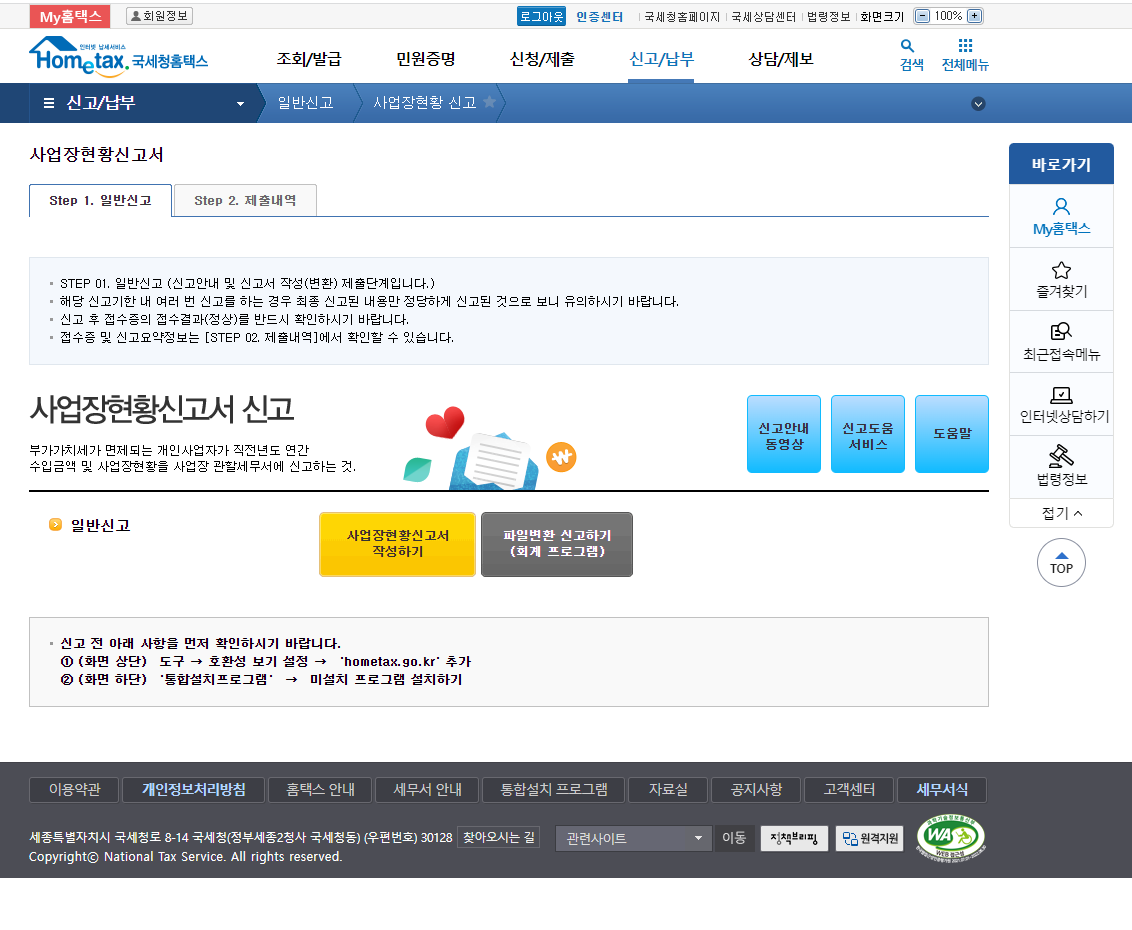Click 파일변환 신고하기 (회계 프로그램) button
Image resolution: width=1132 pixels, height=930 pixels.
point(557,544)
